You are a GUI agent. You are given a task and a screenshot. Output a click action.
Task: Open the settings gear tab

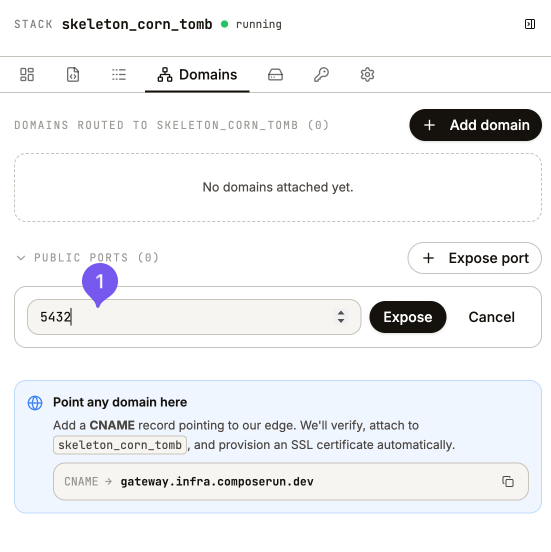click(367, 75)
